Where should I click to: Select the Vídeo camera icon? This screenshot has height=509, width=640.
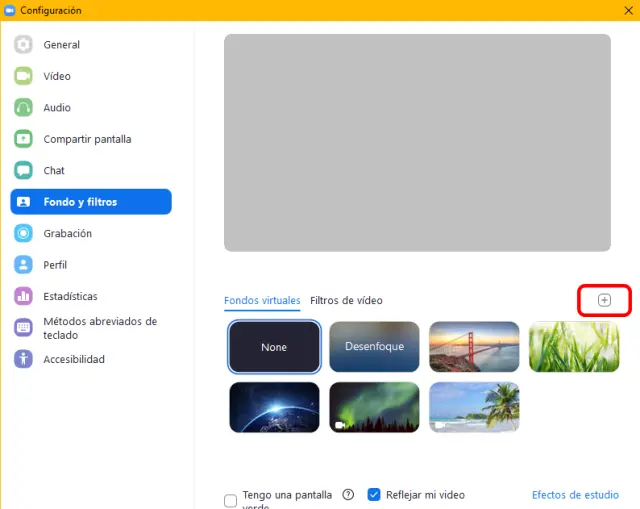(x=24, y=76)
